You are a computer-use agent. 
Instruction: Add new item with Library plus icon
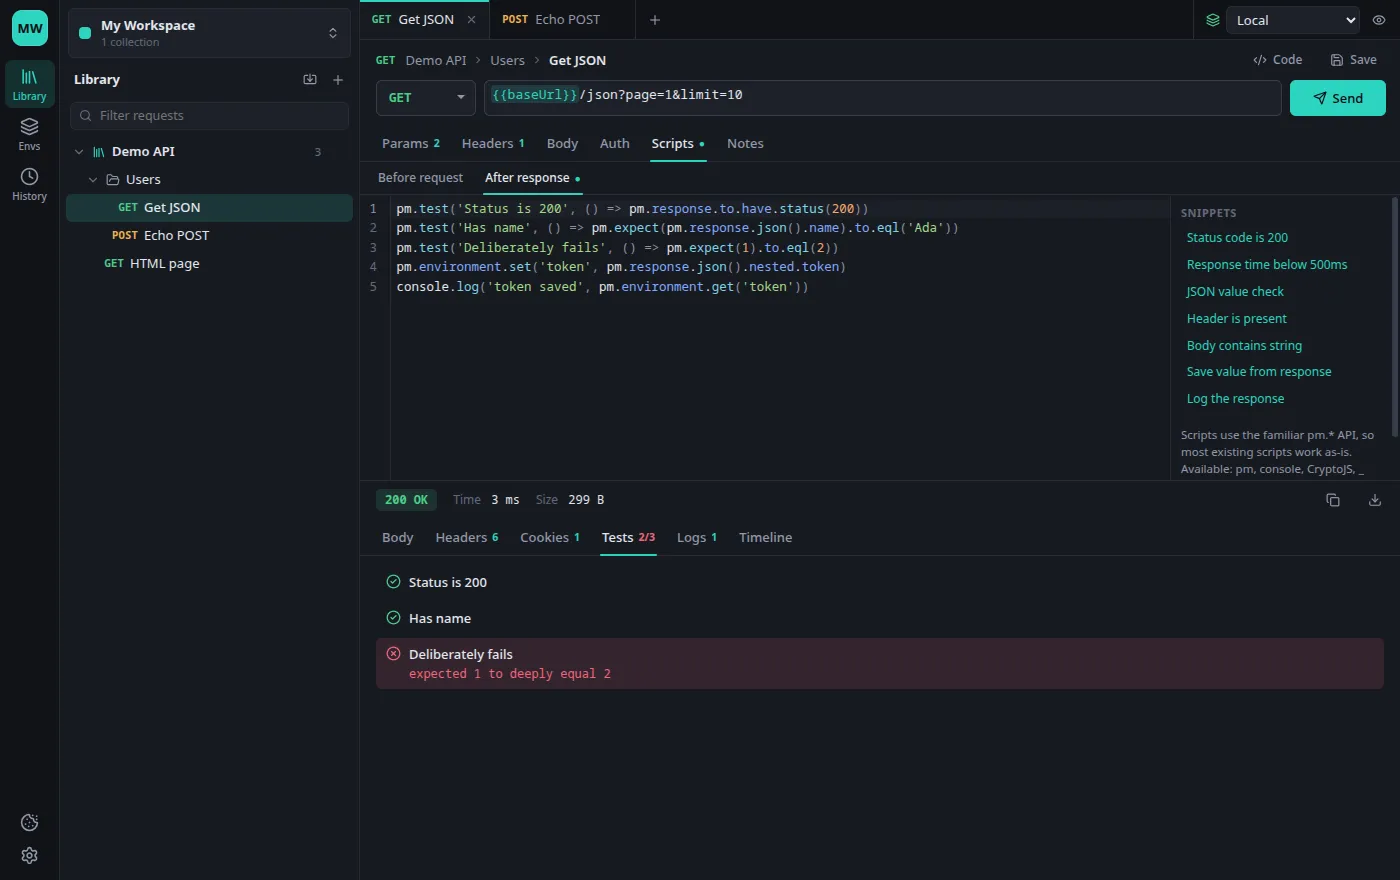click(x=338, y=80)
